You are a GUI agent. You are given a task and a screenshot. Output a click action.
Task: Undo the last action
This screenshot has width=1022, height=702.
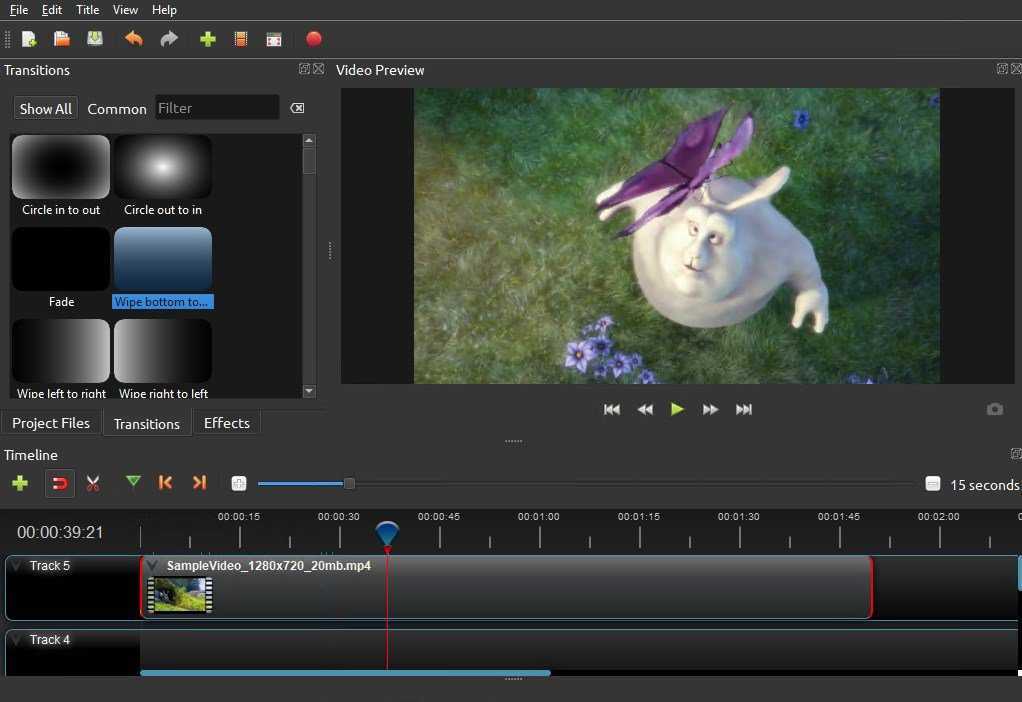[134, 39]
